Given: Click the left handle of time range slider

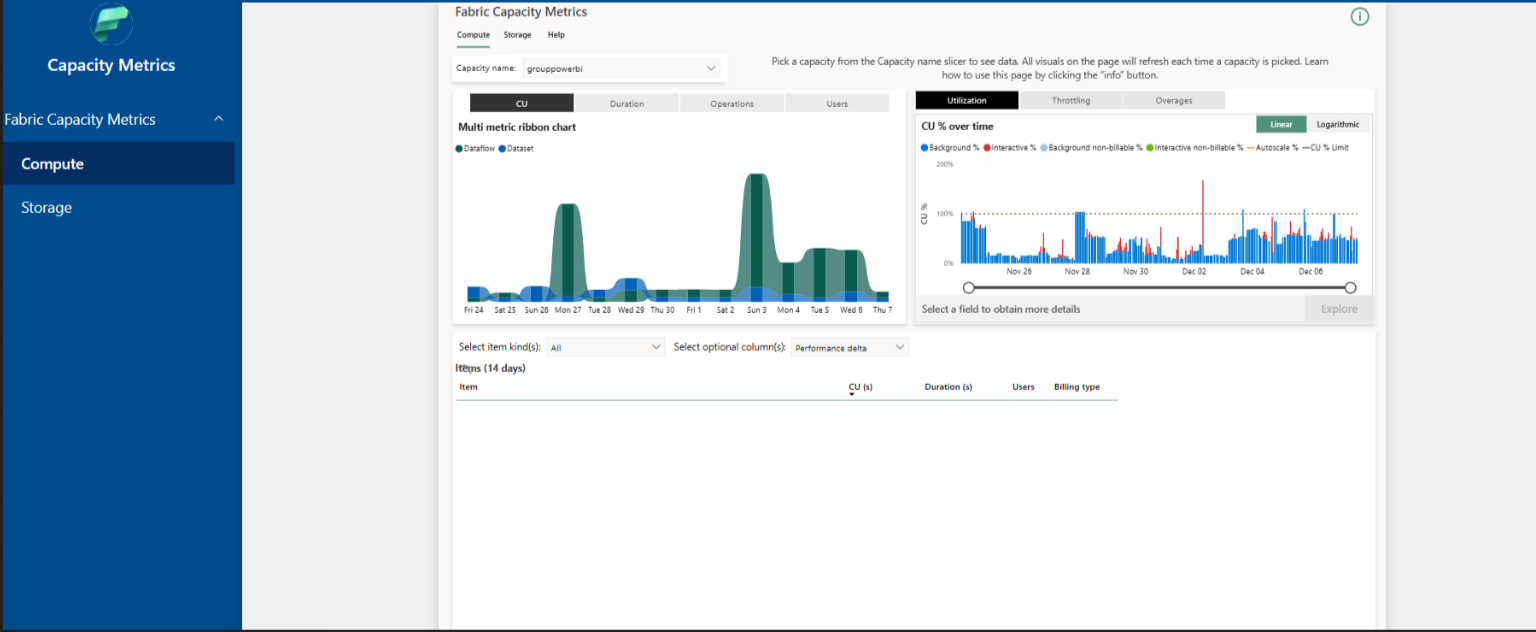Looking at the screenshot, I should [968, 287].
